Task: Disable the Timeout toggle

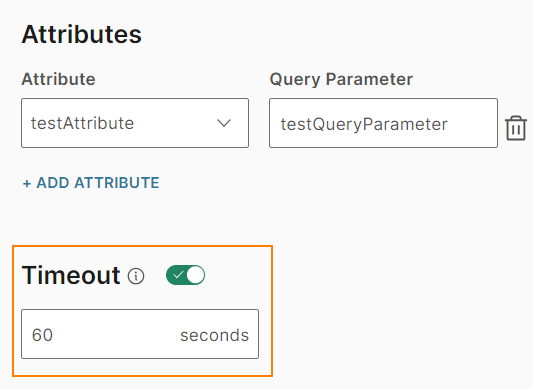Action: pyautogui.click(x=185, y=275)
